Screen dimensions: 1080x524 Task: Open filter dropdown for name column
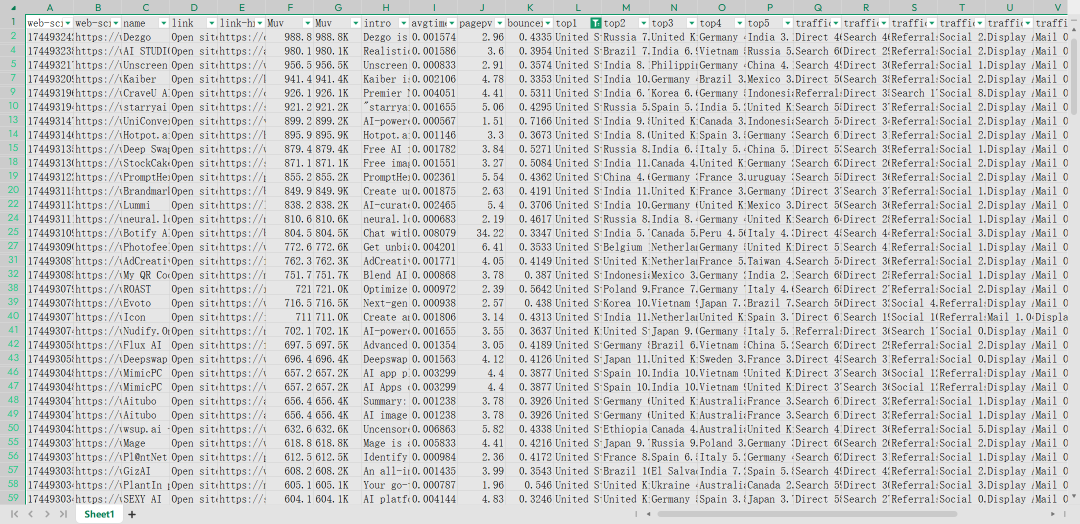click(163, 23)
